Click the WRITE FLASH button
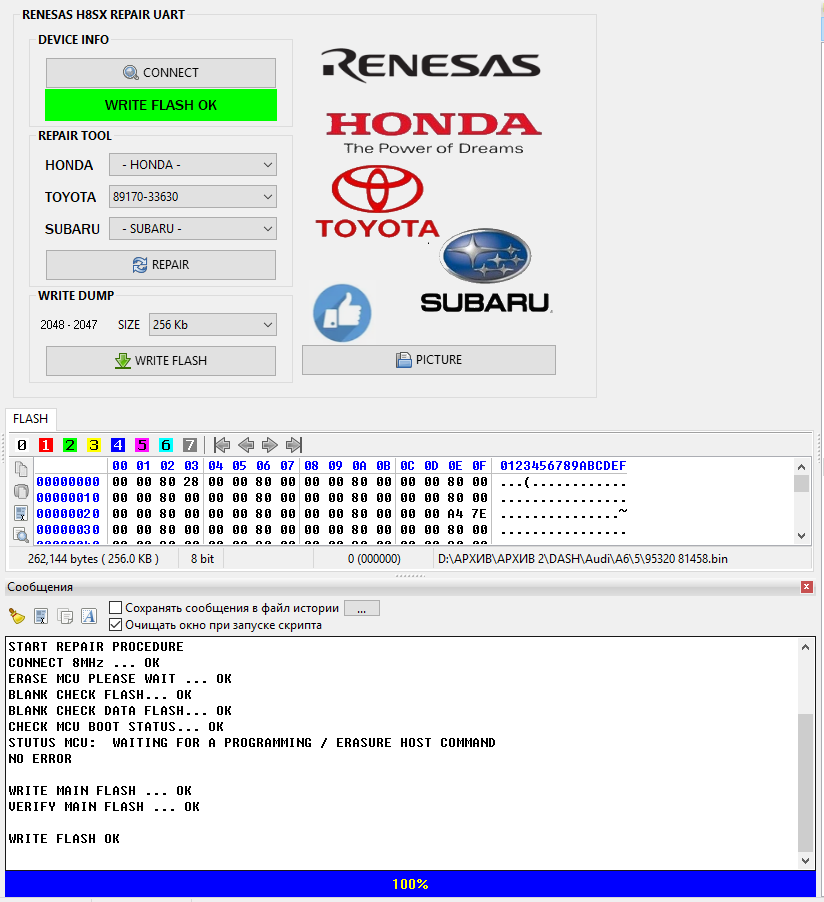Image resolution: width=824 pixels, height=902 pixels. tap(161, 361)
